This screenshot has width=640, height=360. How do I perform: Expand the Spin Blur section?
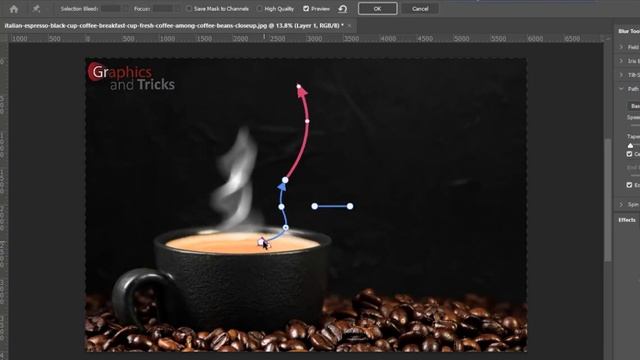[x=621, y=204]
